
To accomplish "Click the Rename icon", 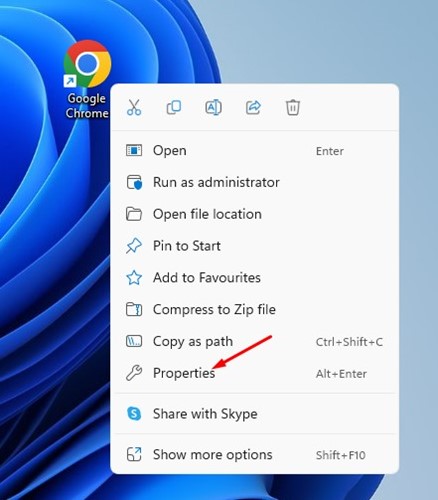I will [x=213, y=107].
